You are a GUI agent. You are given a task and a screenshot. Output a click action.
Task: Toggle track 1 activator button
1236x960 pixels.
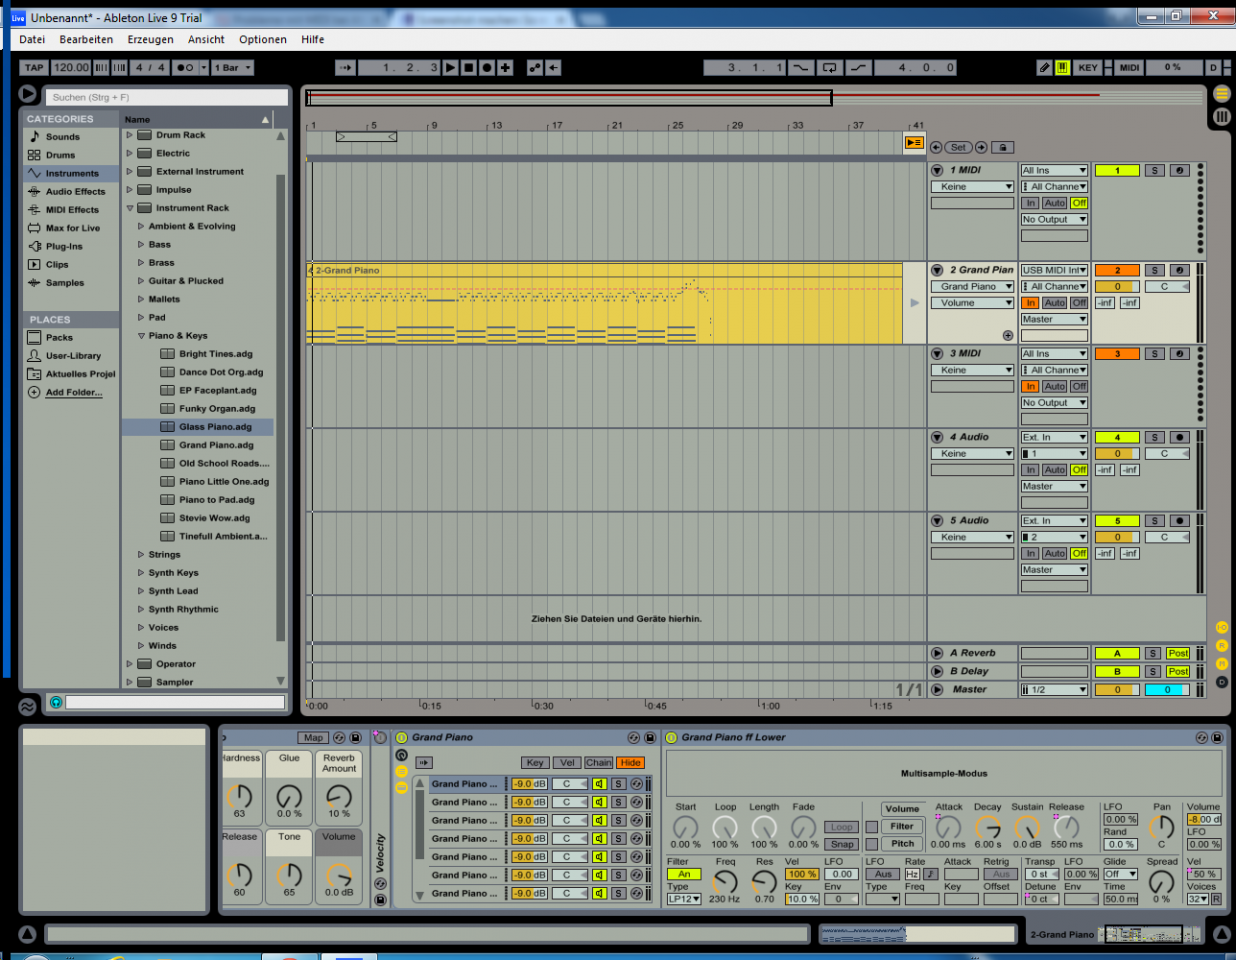(1117, 170)
